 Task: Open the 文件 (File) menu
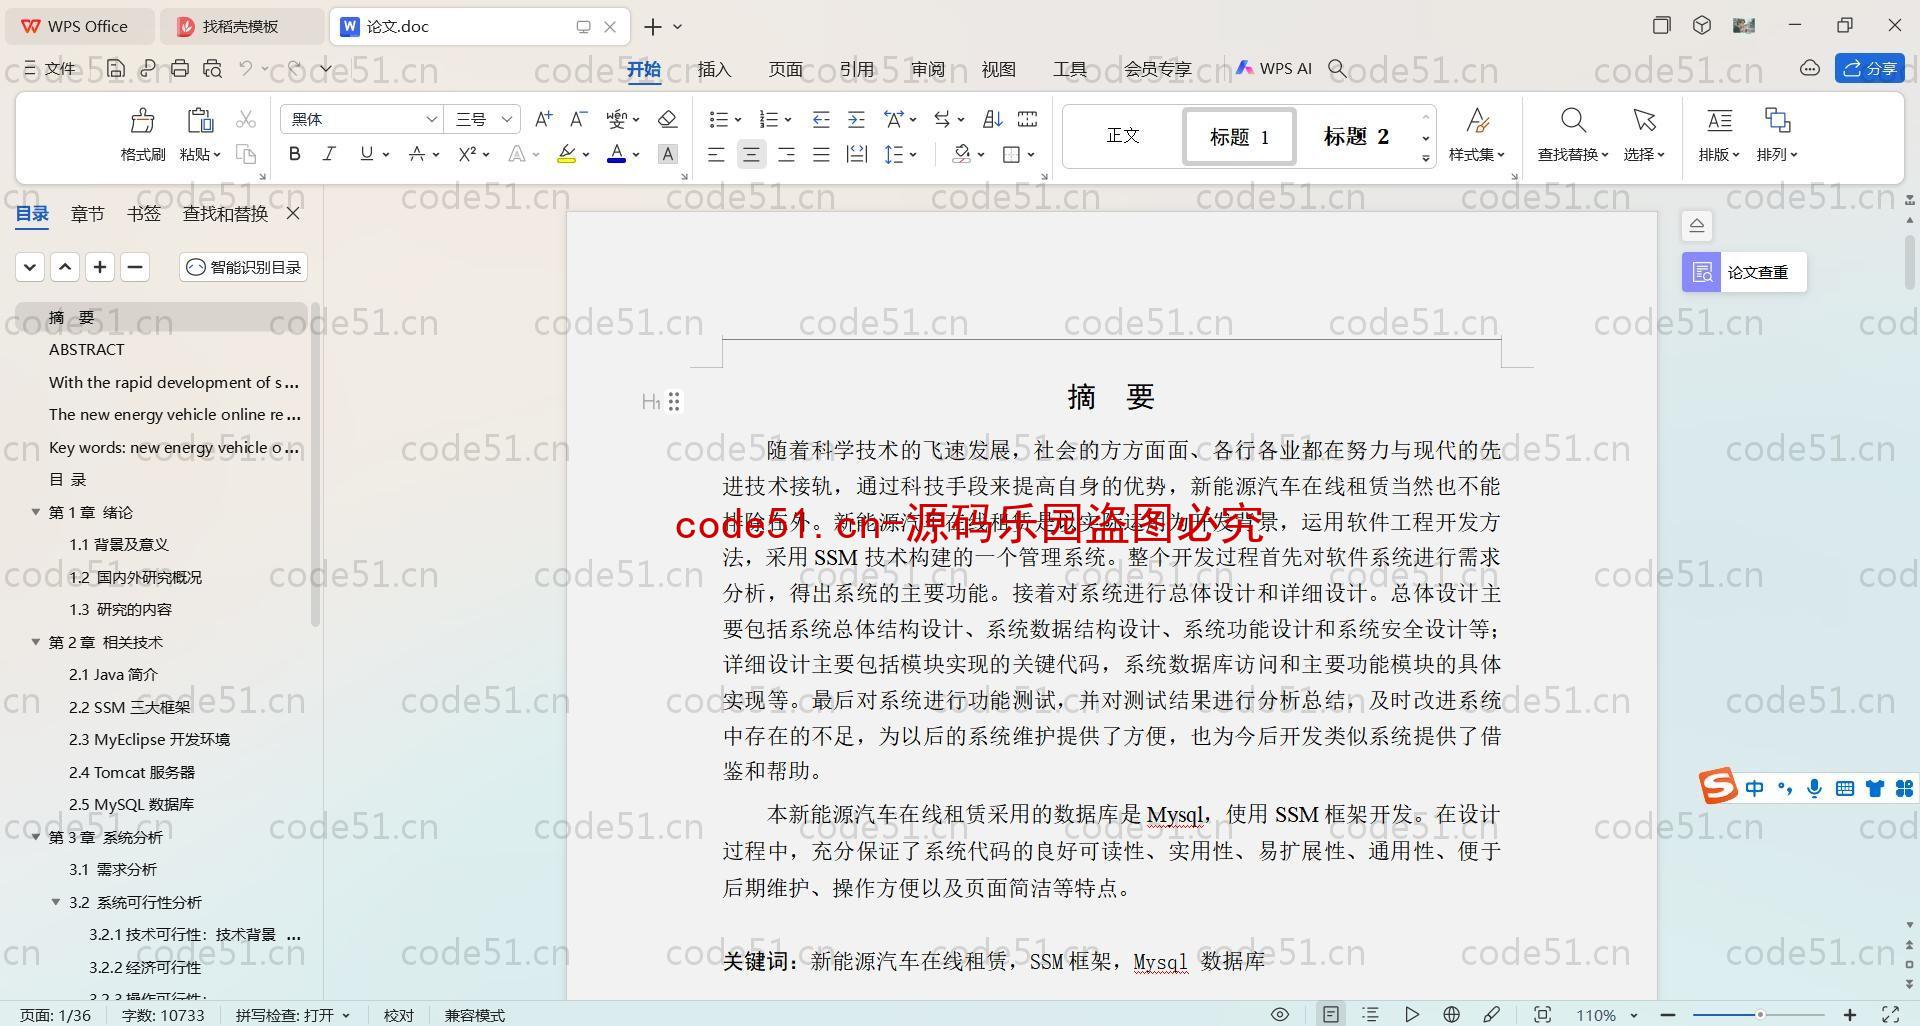50,68
